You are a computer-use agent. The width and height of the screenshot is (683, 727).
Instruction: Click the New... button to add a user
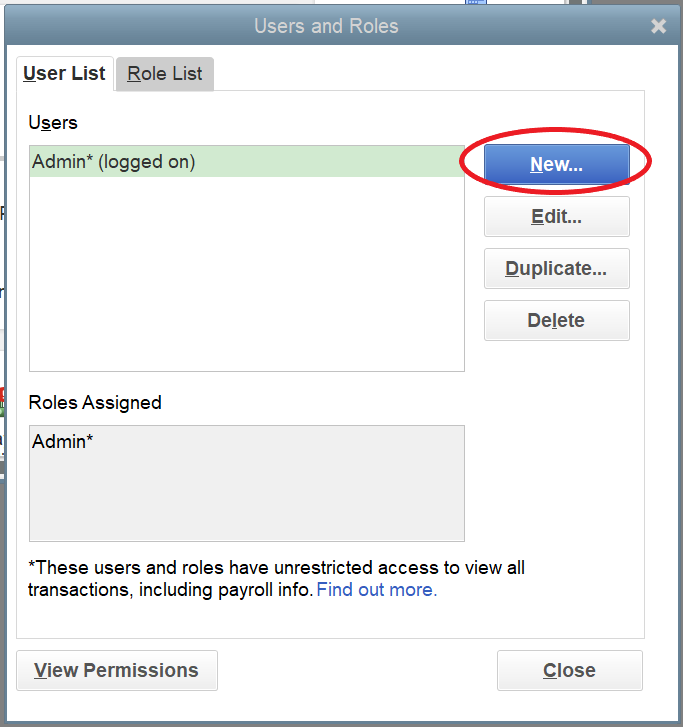pos(556,165)
